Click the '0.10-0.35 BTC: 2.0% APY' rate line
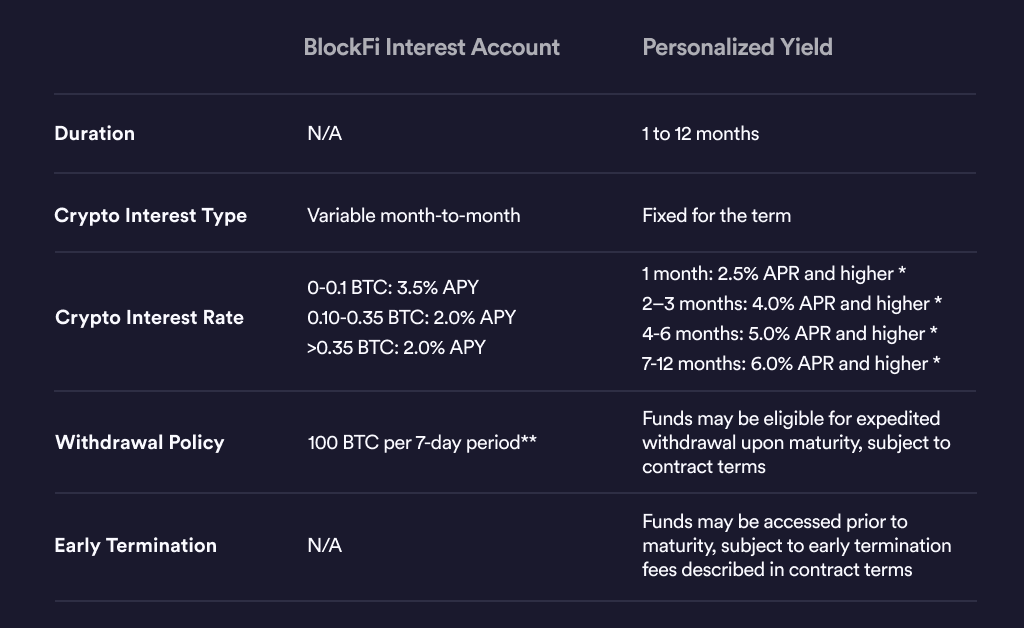The height and width of the screenshot is (628, 1024). tap(411, 317)
